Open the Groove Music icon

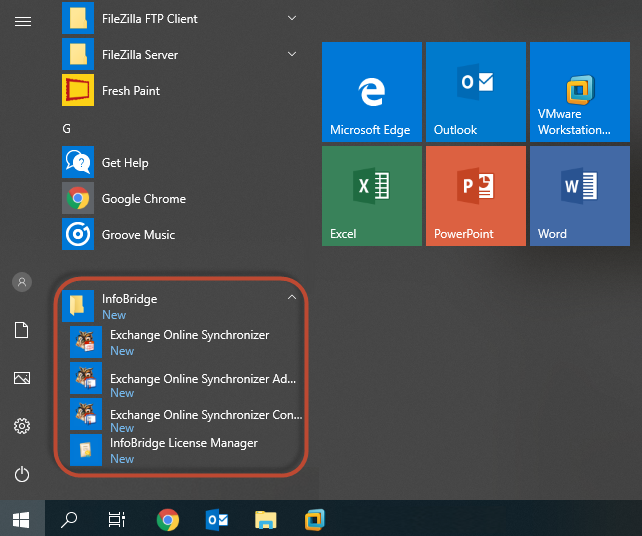point(78,234)
